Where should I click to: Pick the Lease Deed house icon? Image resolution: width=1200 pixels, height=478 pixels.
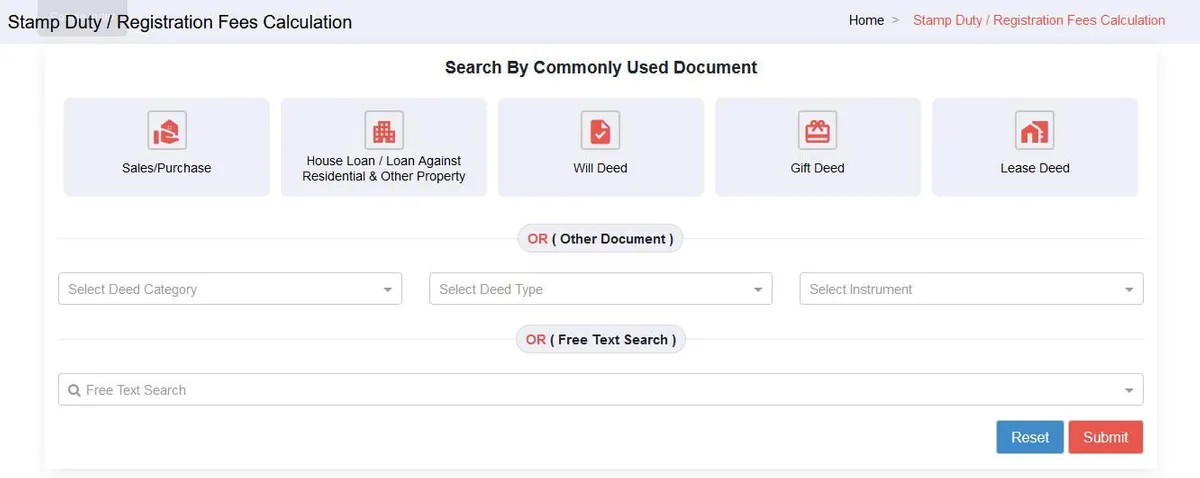pos(1034,130)
